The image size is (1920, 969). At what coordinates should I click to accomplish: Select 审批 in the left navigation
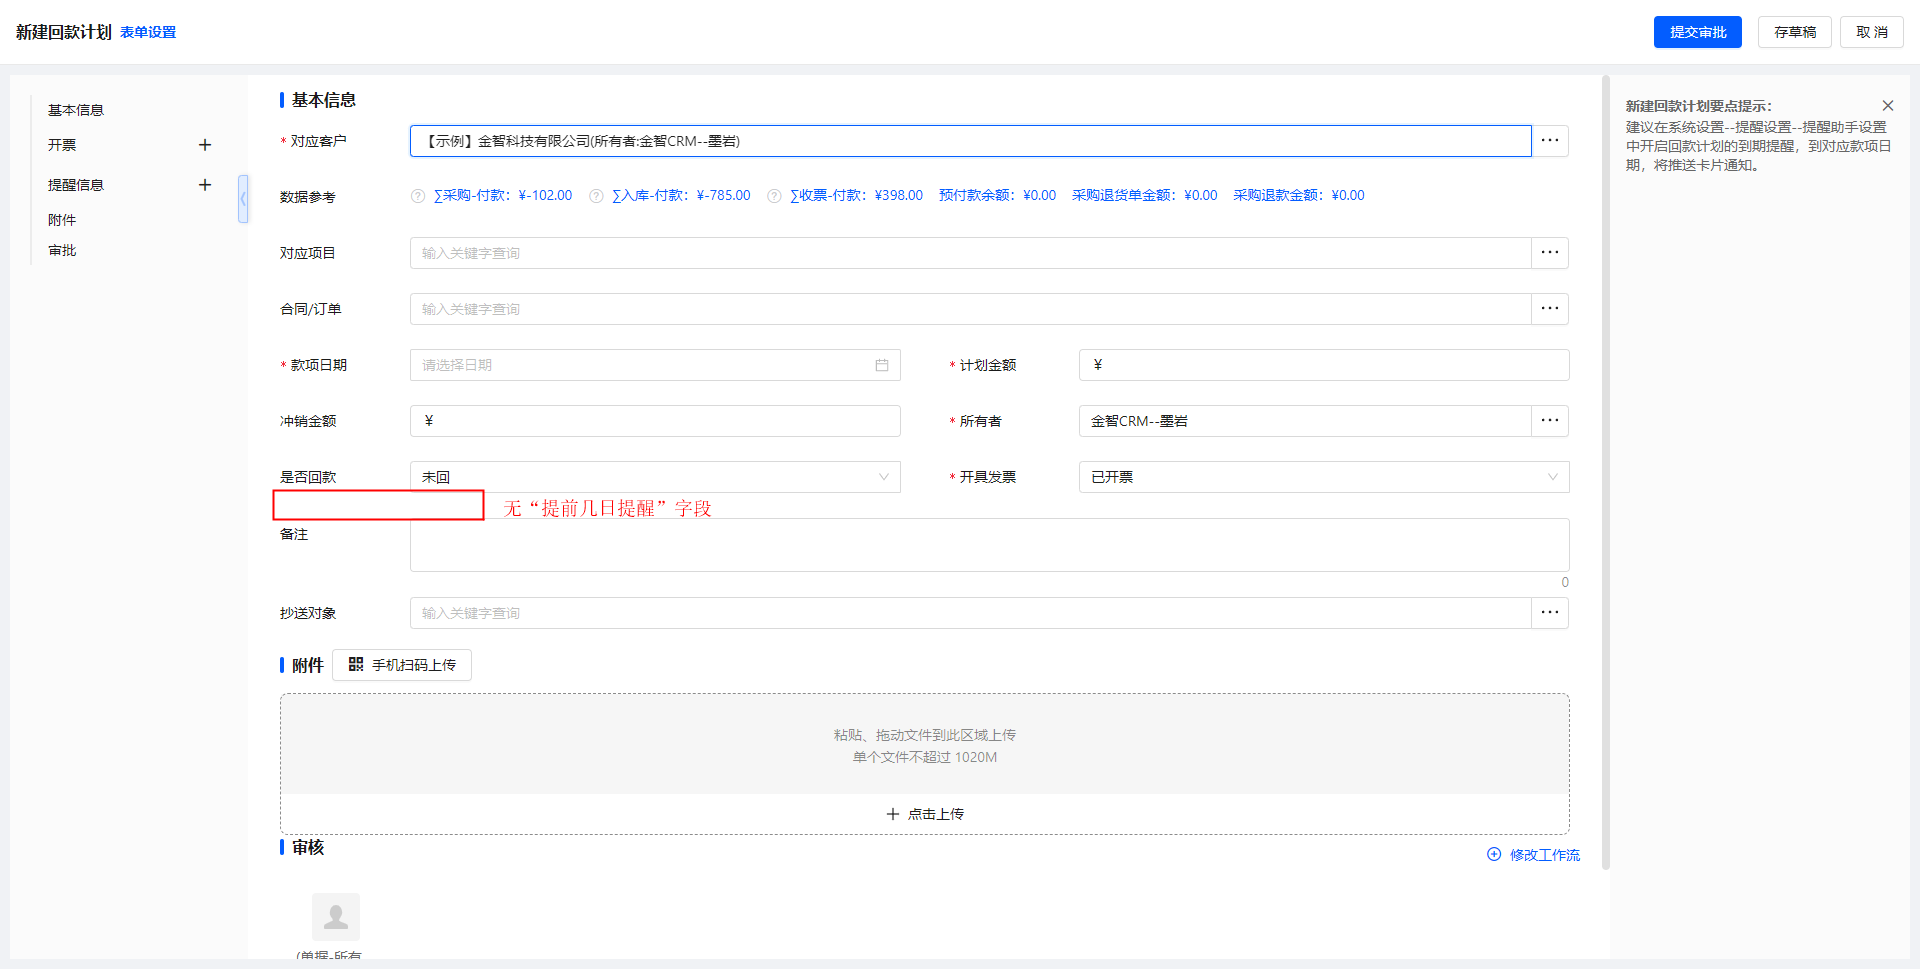tap(62, 250)
